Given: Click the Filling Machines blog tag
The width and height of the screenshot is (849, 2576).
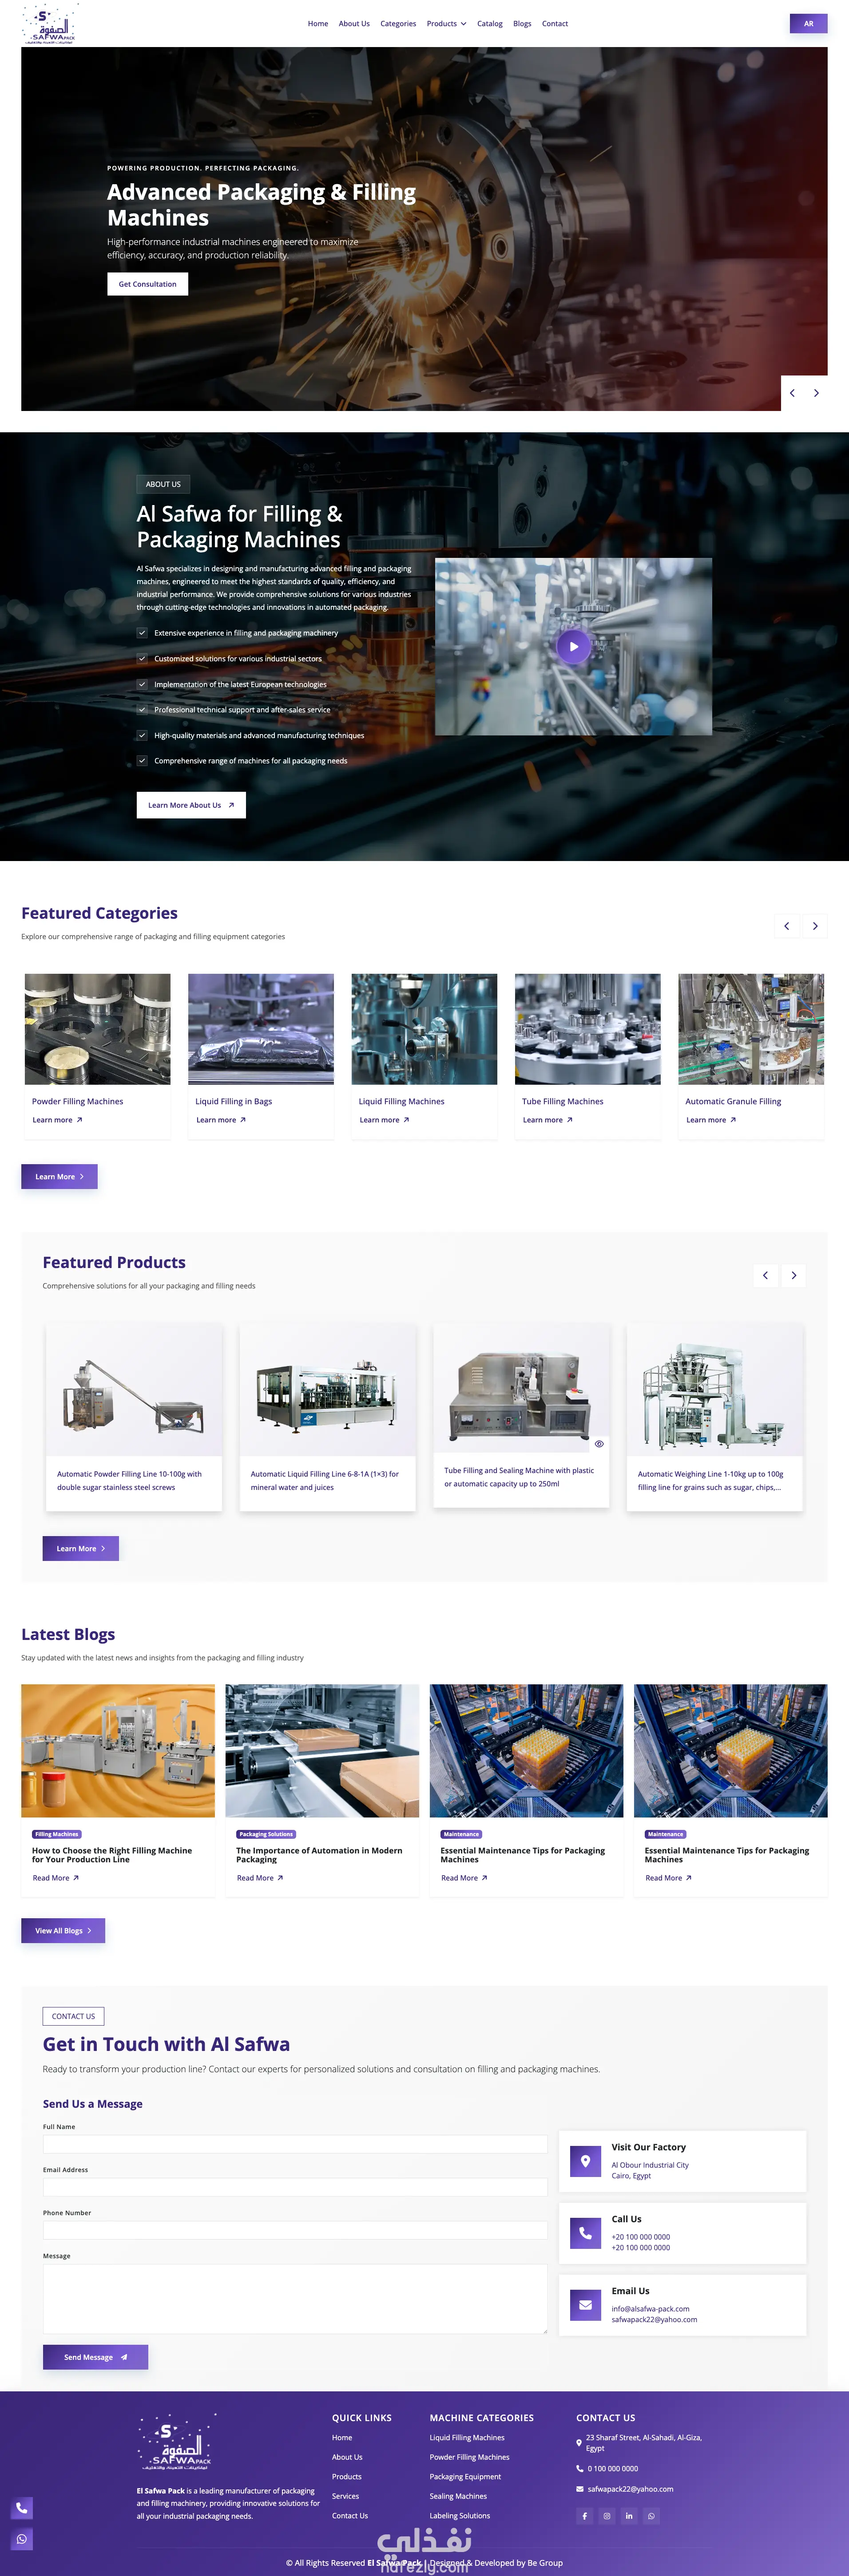Looking at the screenshot, I should 56,1834.
